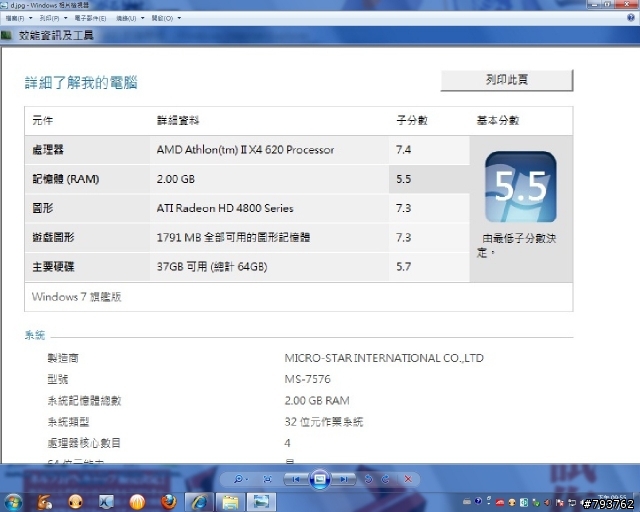
Task: Click the '2.00 GB RAM' system memory value
Action: [317, 401]
